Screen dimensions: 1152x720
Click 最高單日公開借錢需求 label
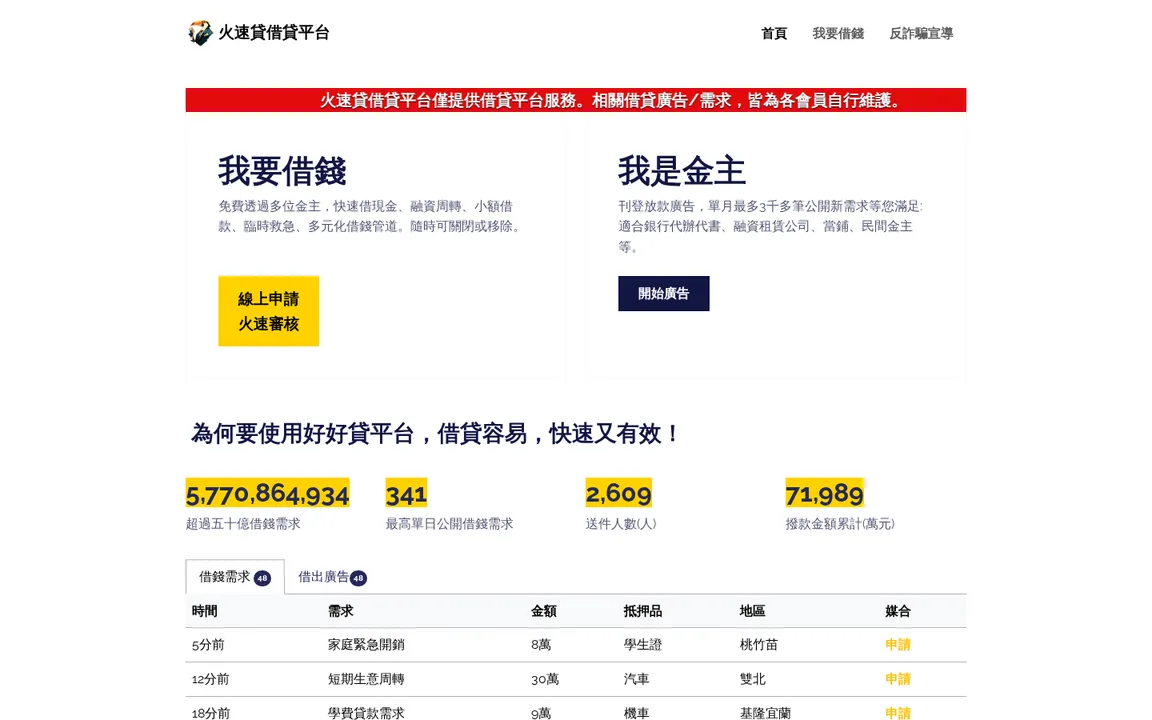449,524
